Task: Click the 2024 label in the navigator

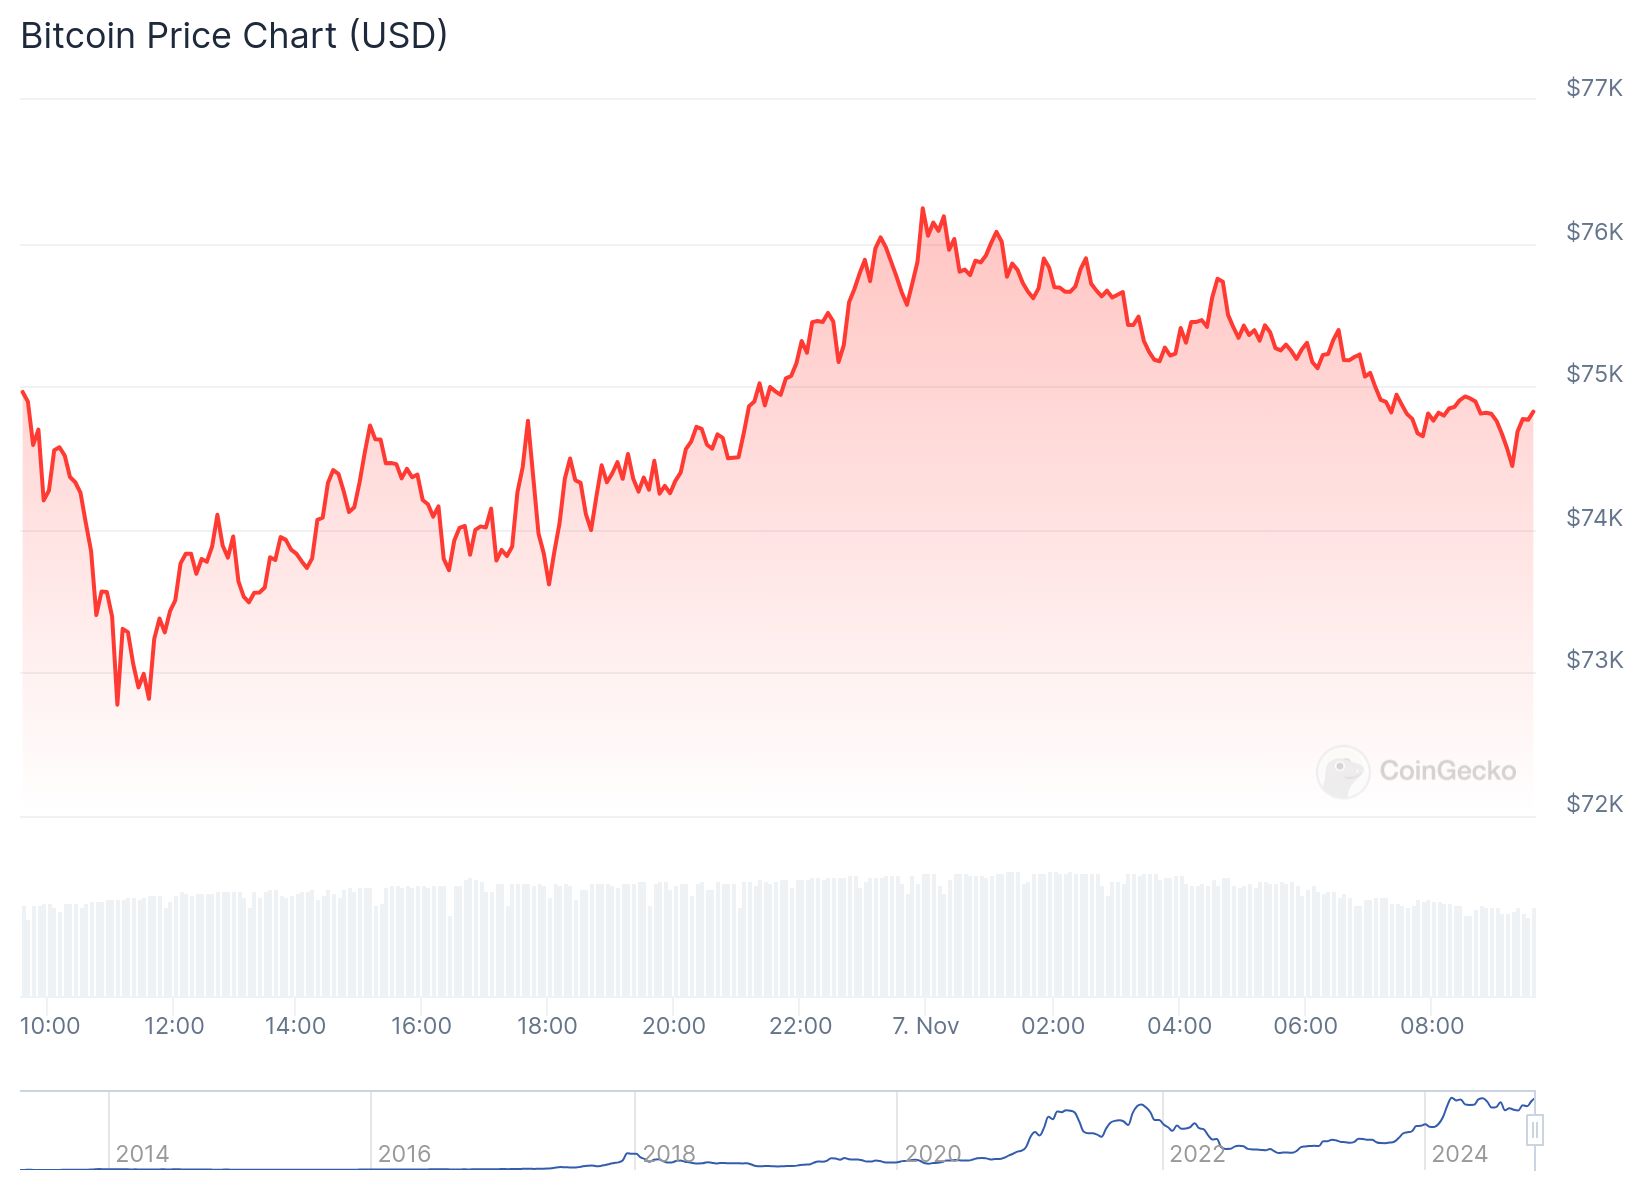Action: [x=1459, y=1154]
